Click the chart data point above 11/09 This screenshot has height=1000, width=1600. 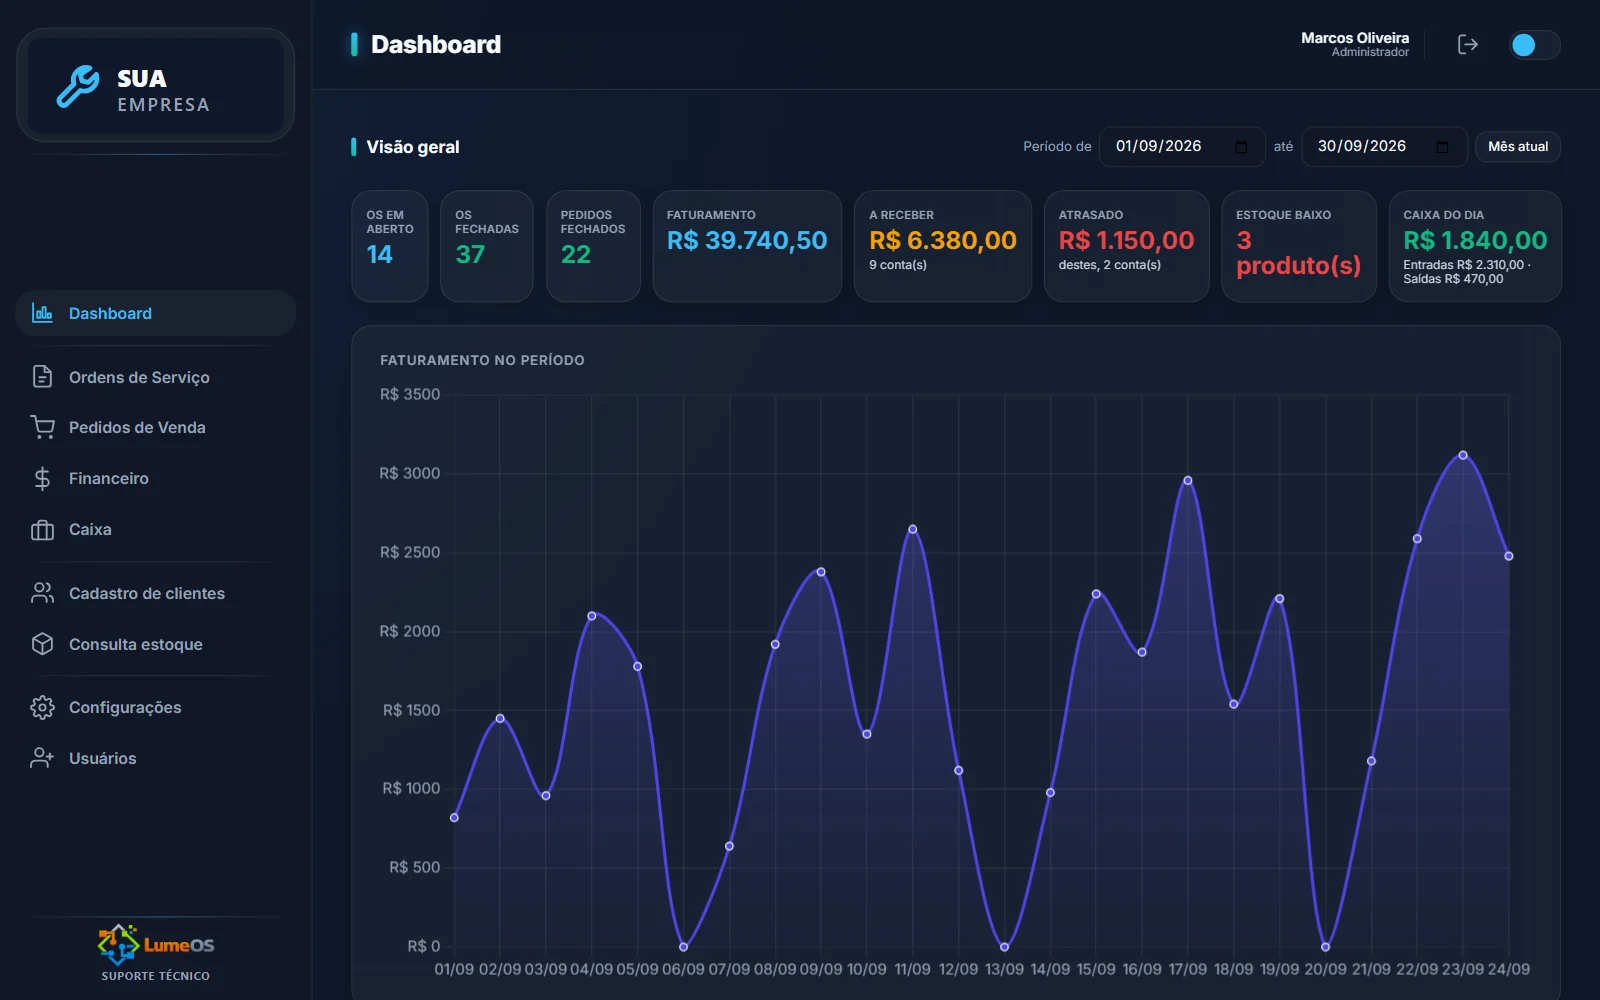[x=912, y=529]
